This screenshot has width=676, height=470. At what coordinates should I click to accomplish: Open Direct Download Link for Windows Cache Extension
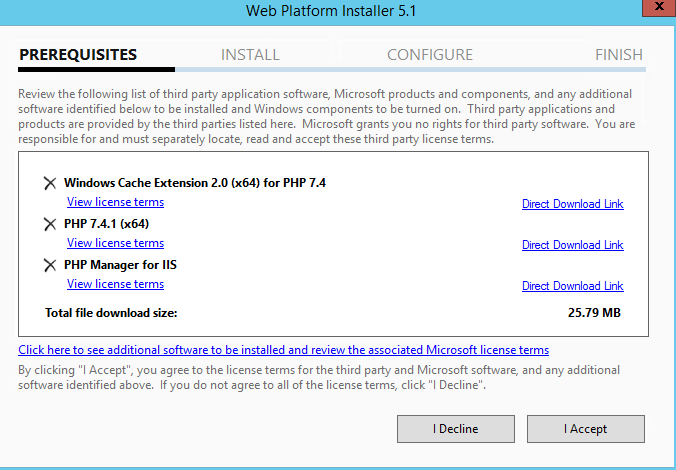tap(573, 204)
